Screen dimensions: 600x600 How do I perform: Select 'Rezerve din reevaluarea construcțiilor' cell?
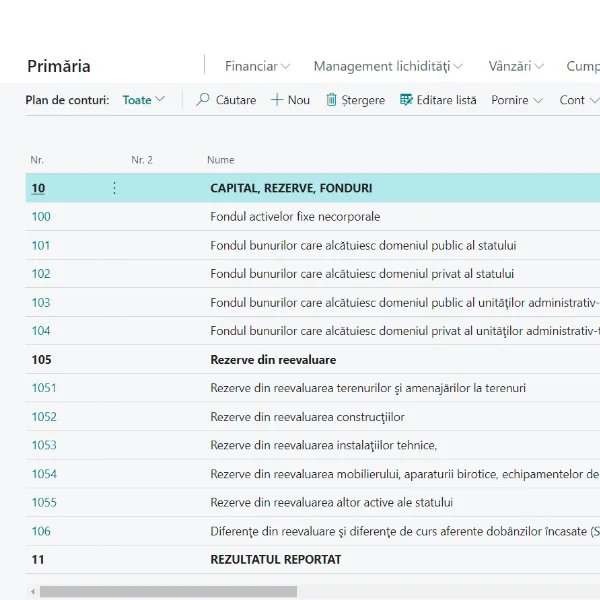(x=307, y=417)
